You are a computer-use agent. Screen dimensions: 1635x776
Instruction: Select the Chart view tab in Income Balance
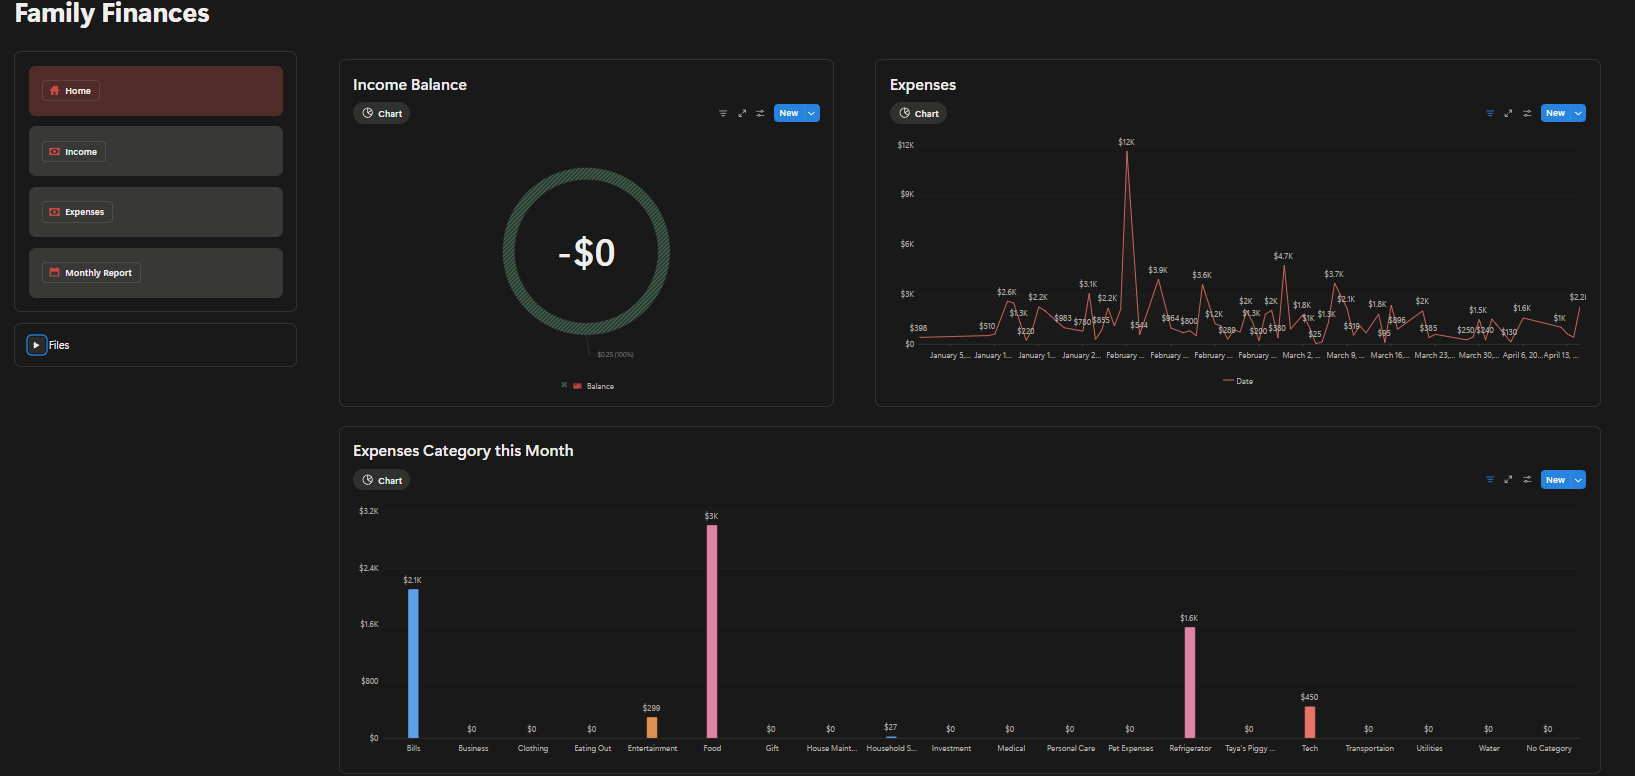click(382, 113)
